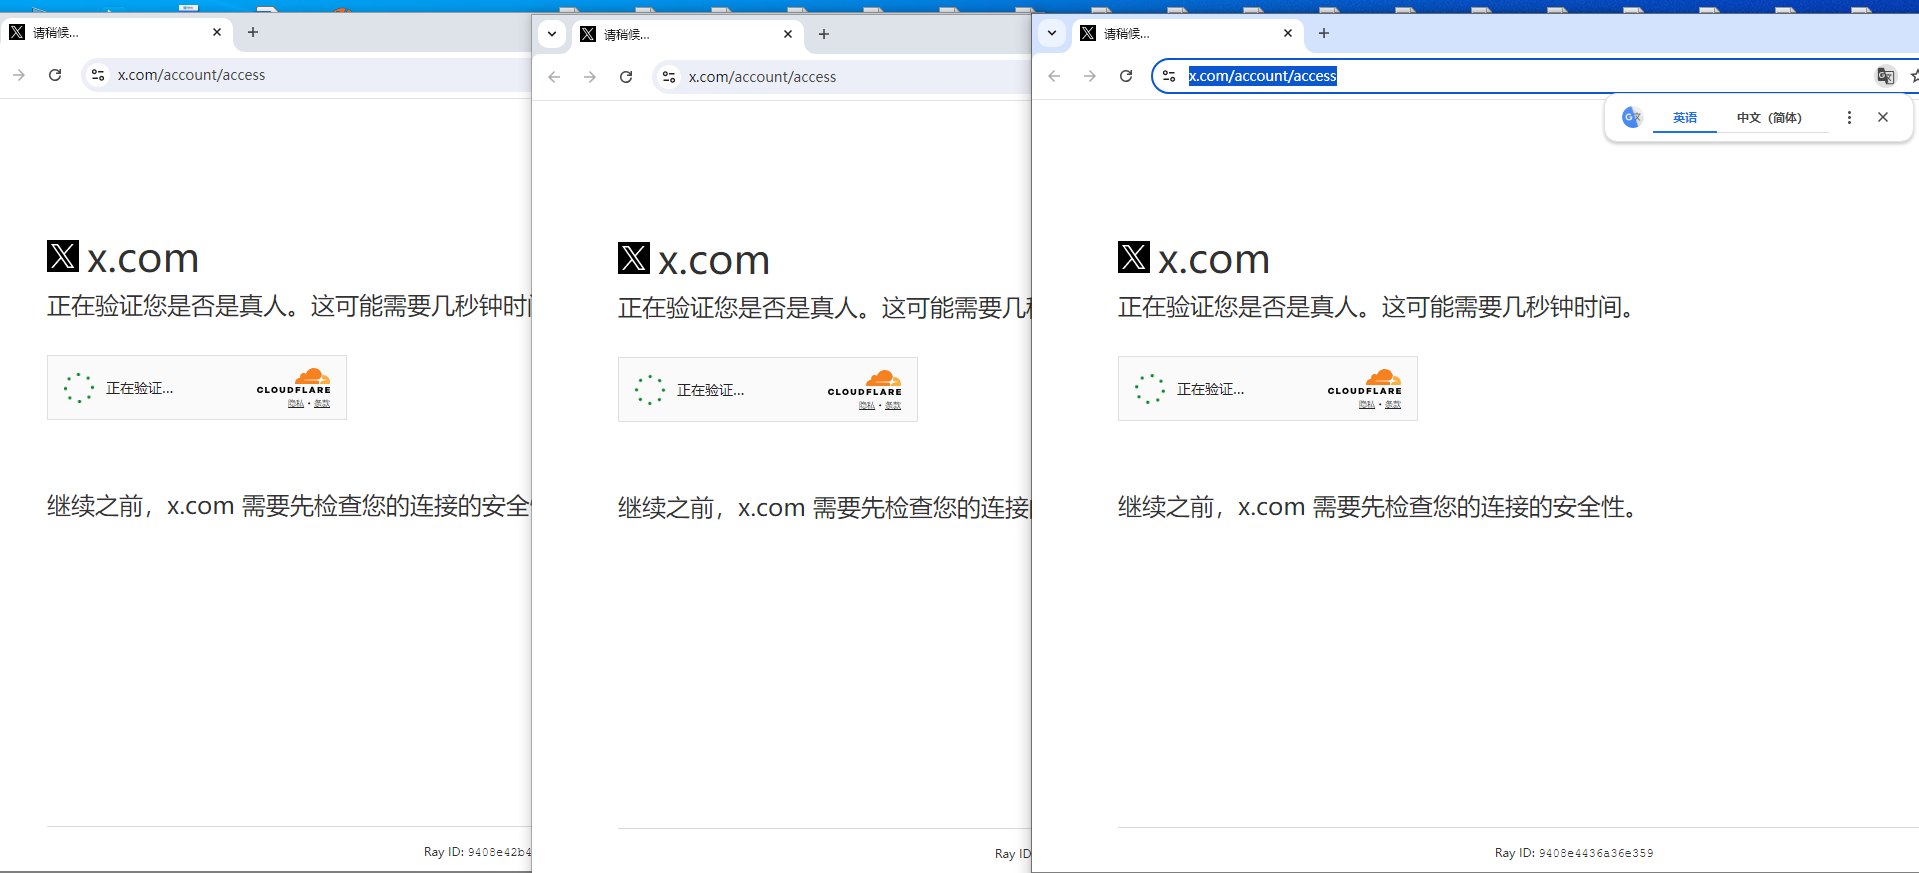This screenshot has width=1919, height=873.
Task: Expand the tab search dropdown in right window
Action: 1052,33
